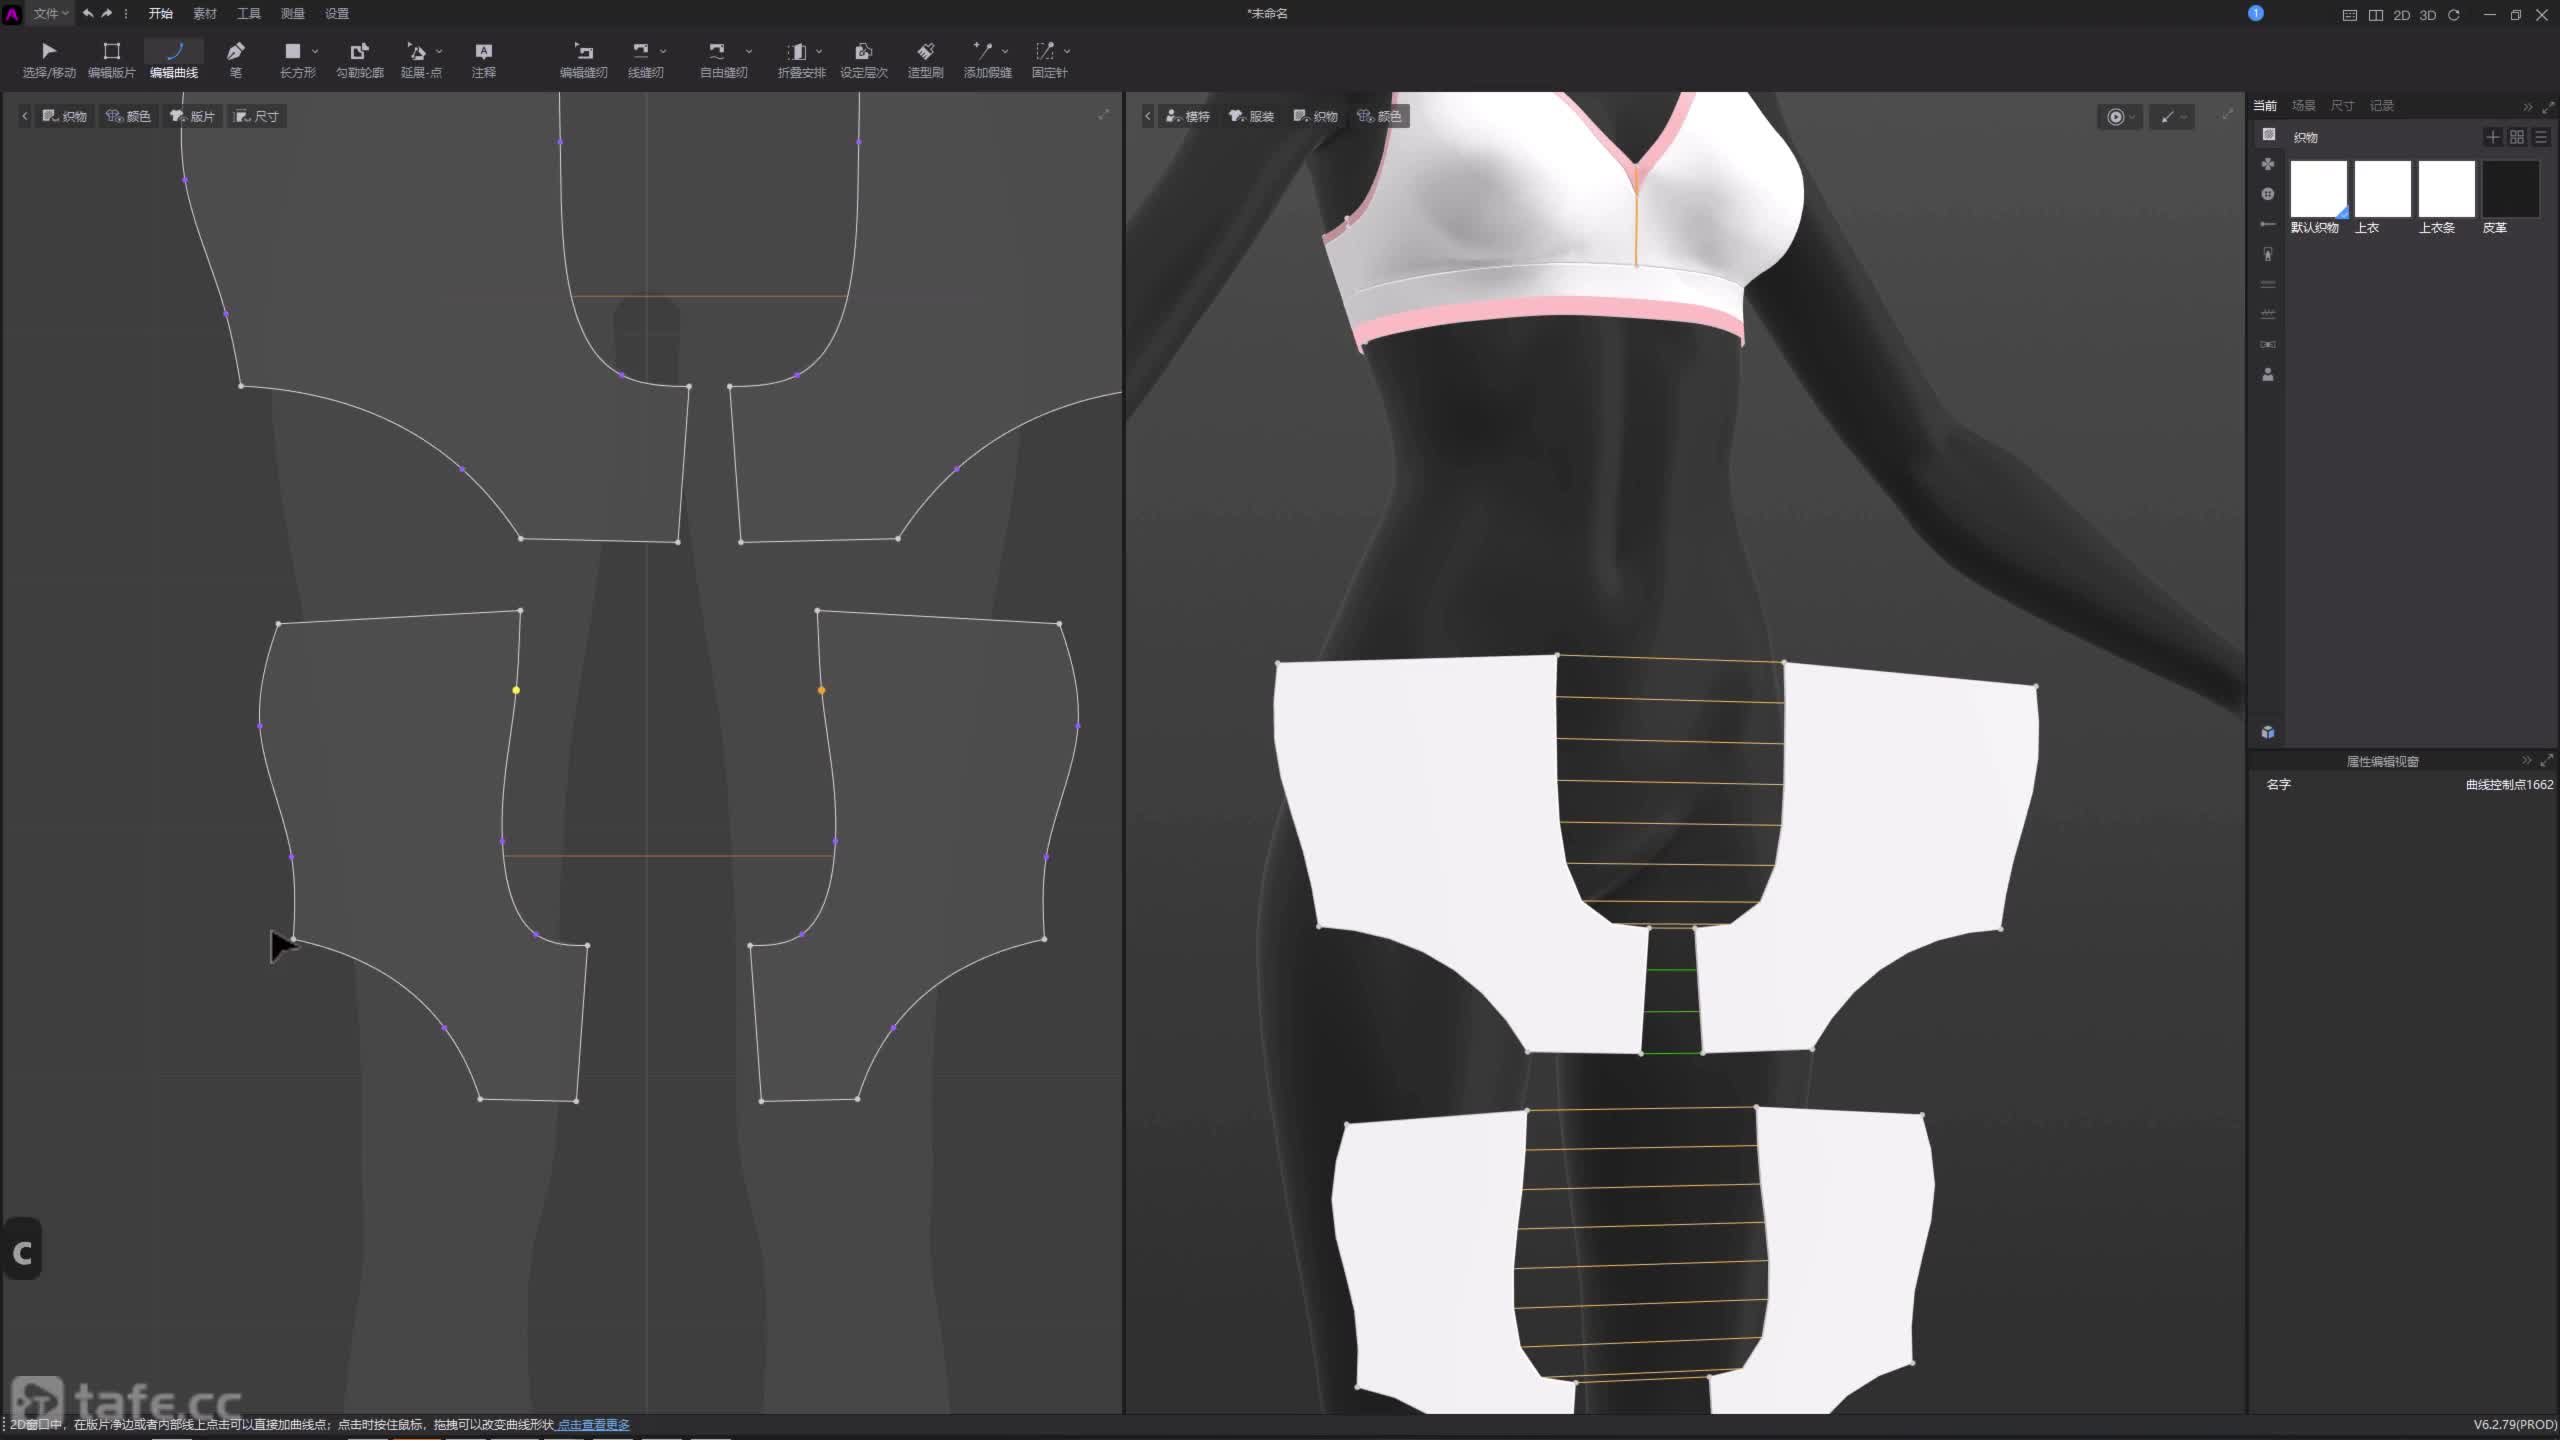Expand the 线缝纫 tool dropdown arrow

(x=663, y=51)
